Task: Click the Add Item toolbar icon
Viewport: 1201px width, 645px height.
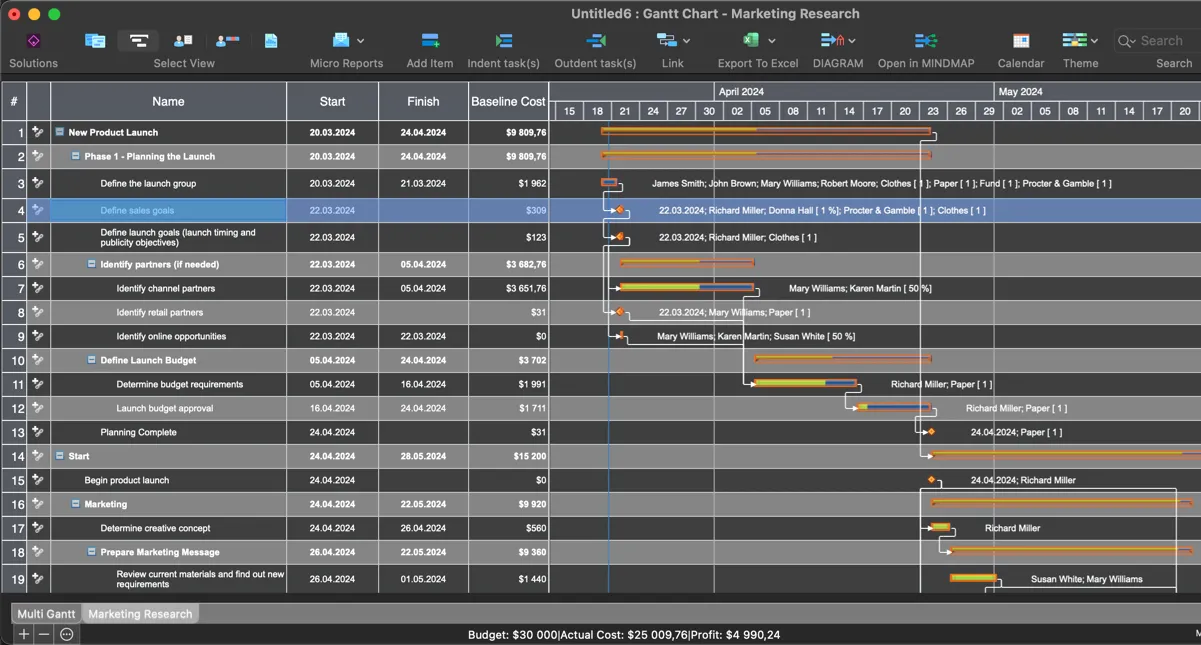Action: coord(430,41)
